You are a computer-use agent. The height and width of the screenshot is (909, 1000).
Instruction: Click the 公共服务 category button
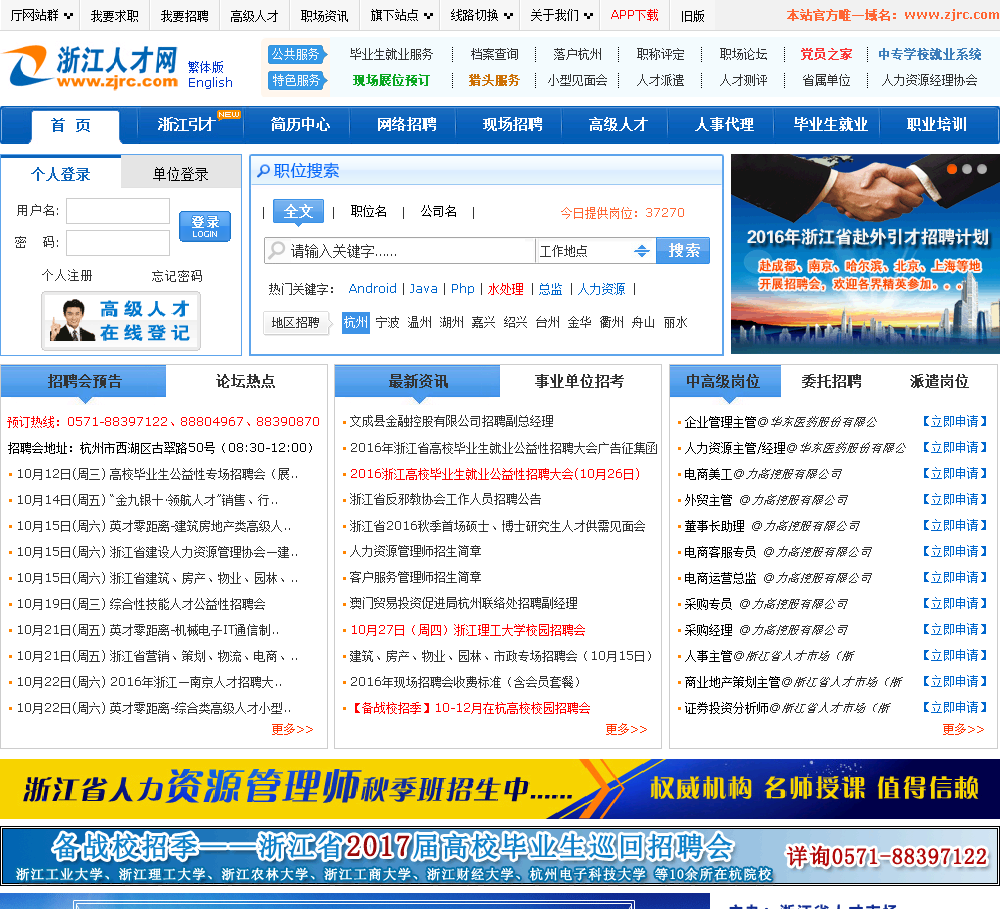tap(297, 54)
